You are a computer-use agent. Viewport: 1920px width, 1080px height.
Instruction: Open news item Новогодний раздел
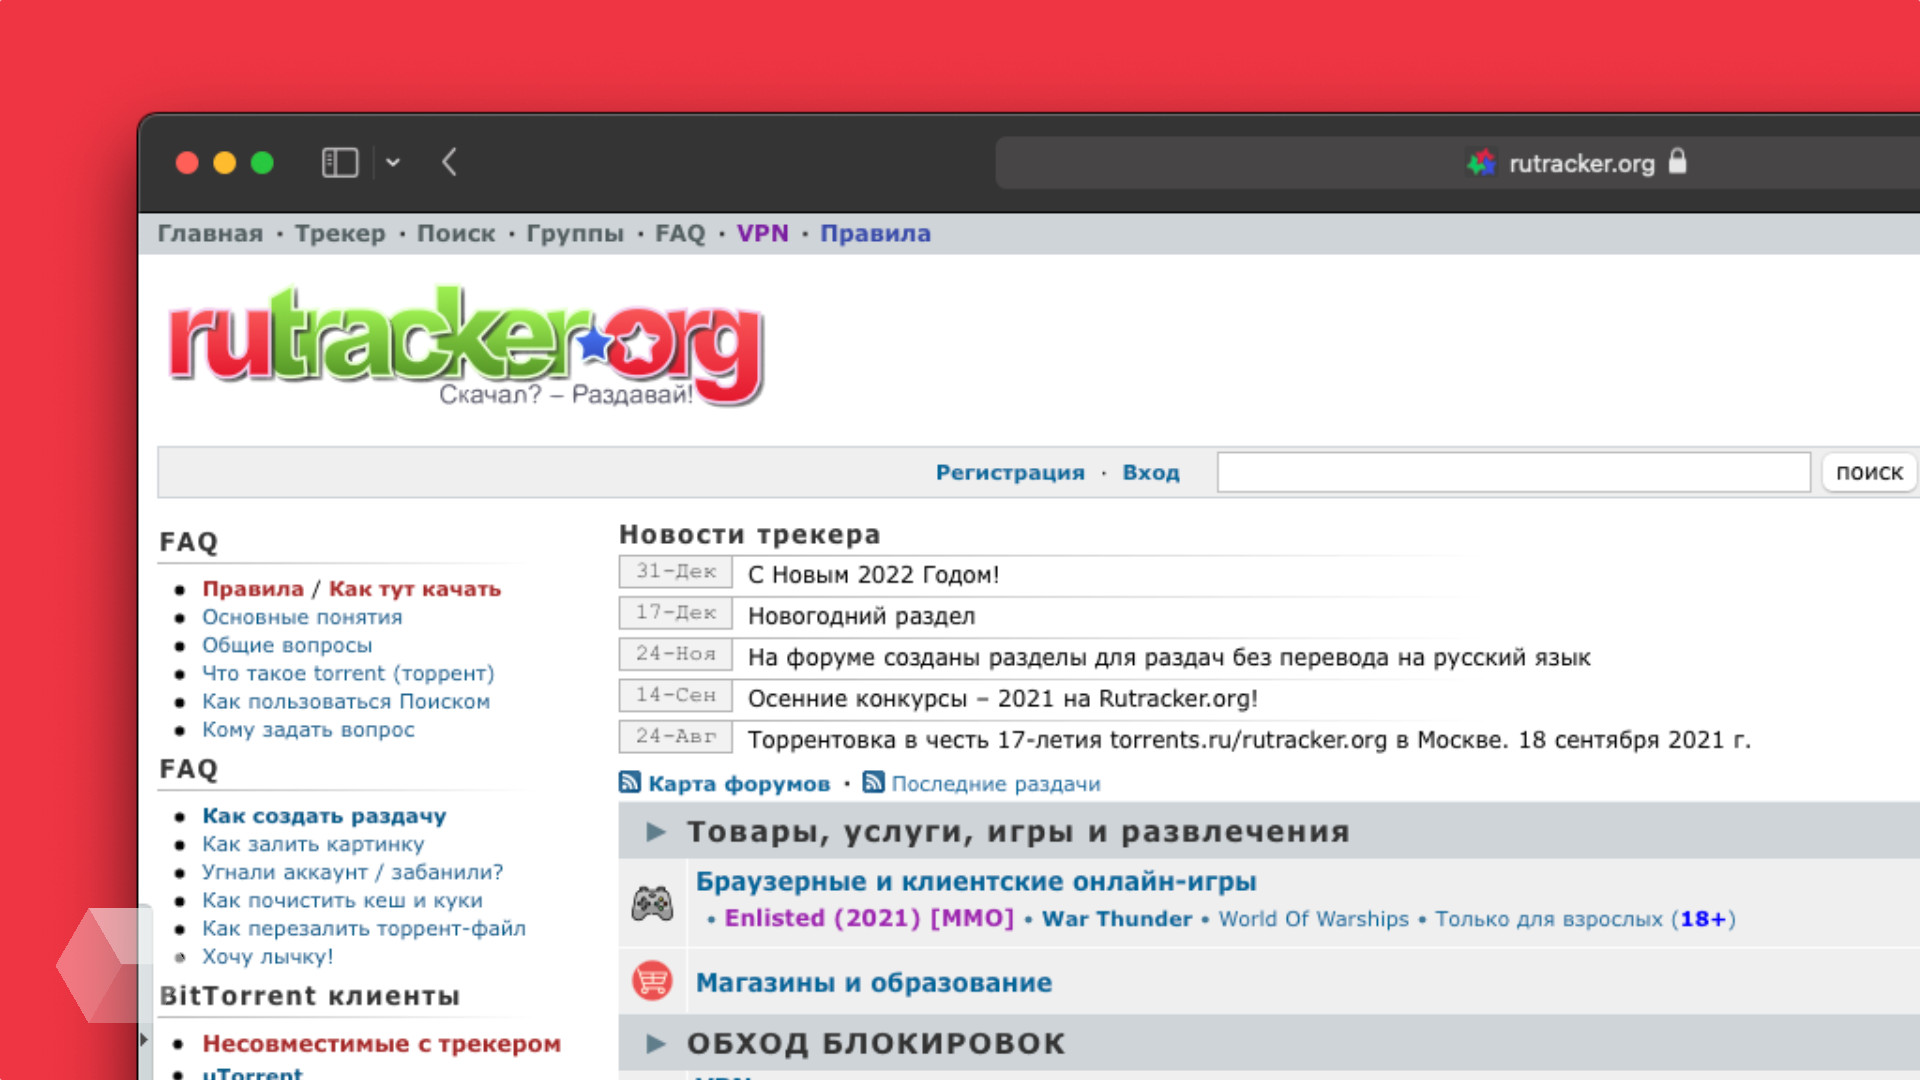(x=861, y=616)
